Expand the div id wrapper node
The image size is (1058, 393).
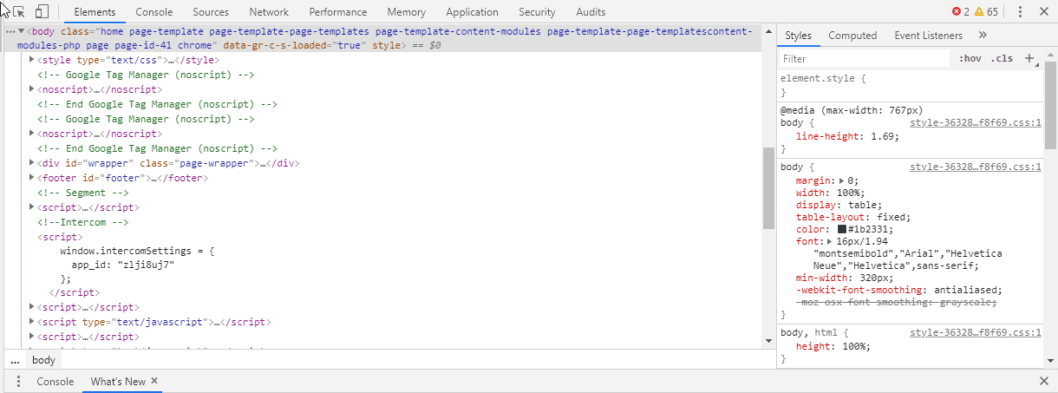click(32, 163)
